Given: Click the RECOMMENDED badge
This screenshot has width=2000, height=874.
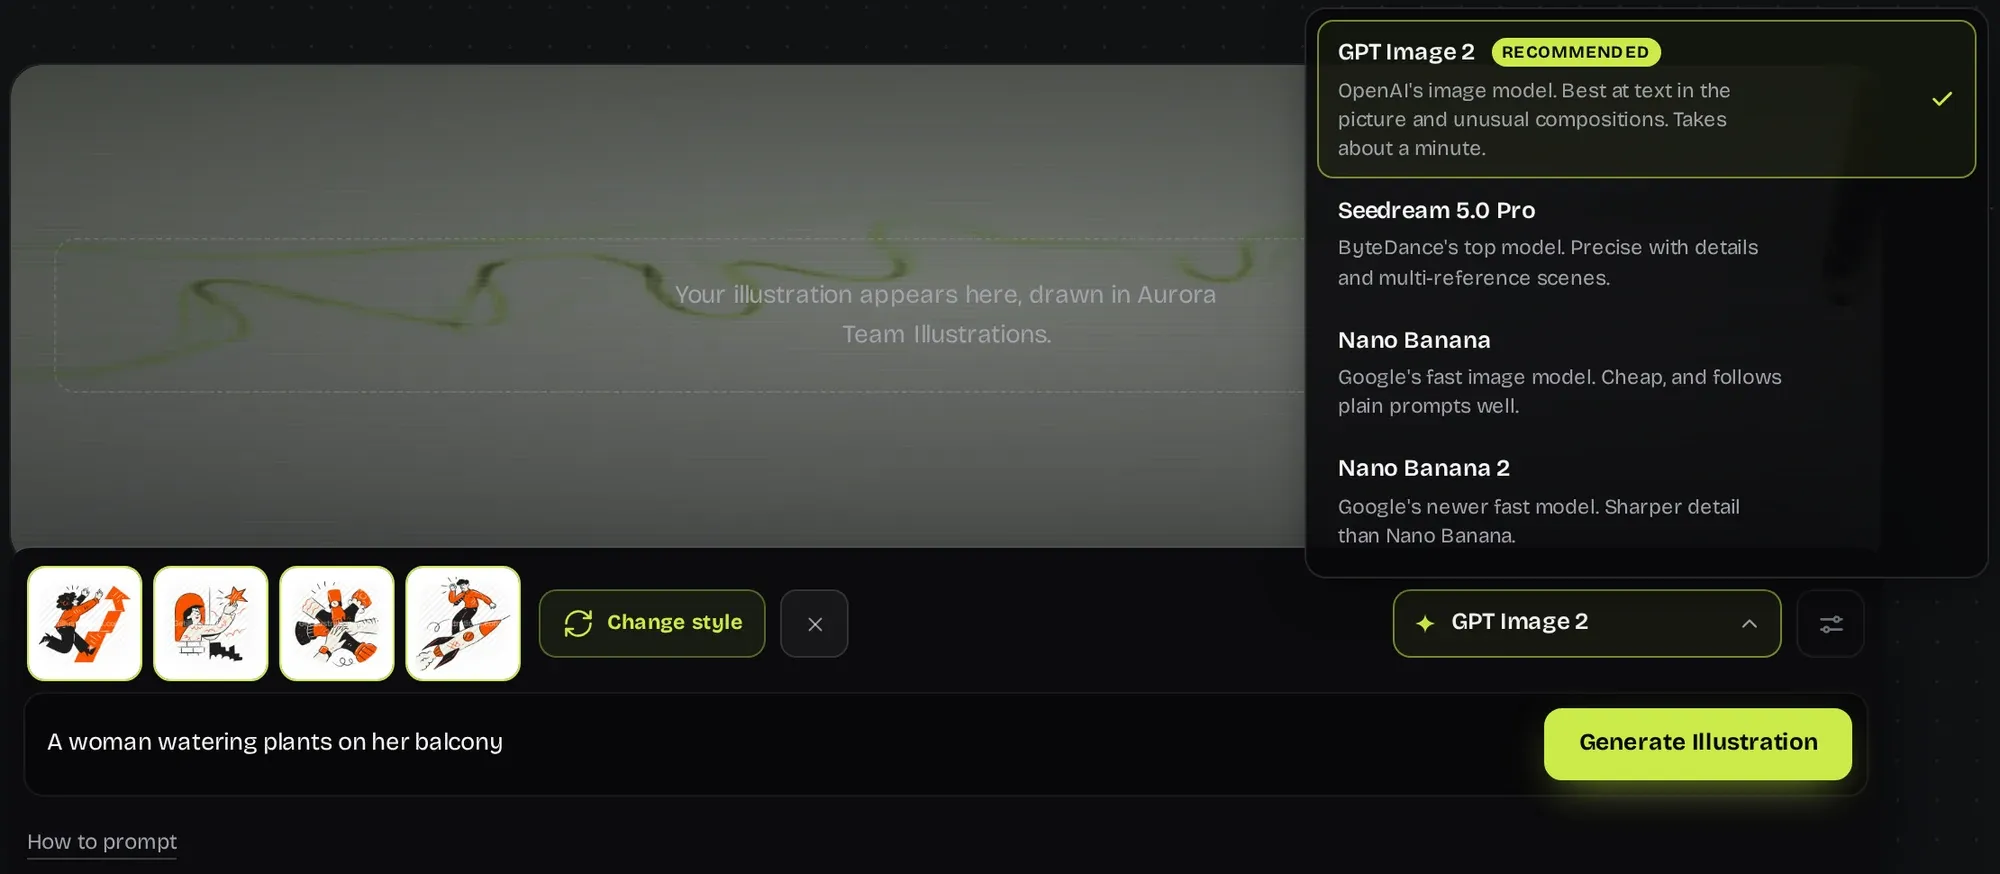Looking at the screenshot, I should point(1576,52).
